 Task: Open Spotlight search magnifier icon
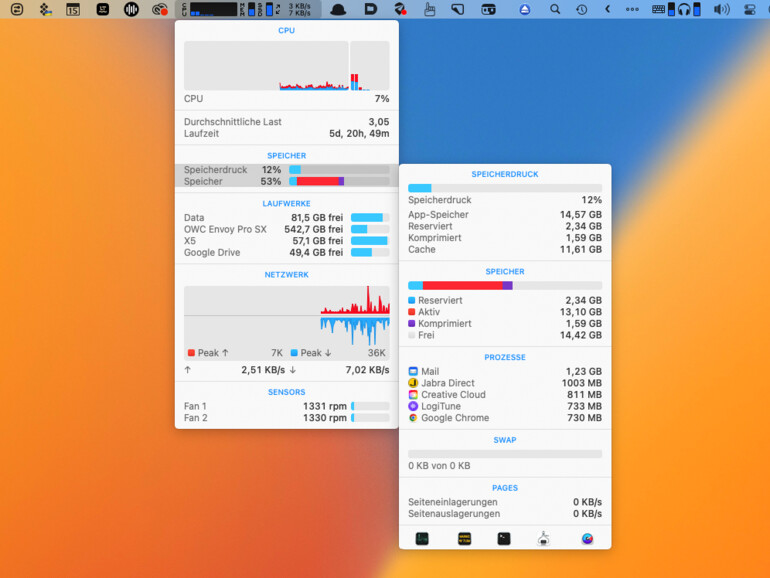[x=555, y=9]
